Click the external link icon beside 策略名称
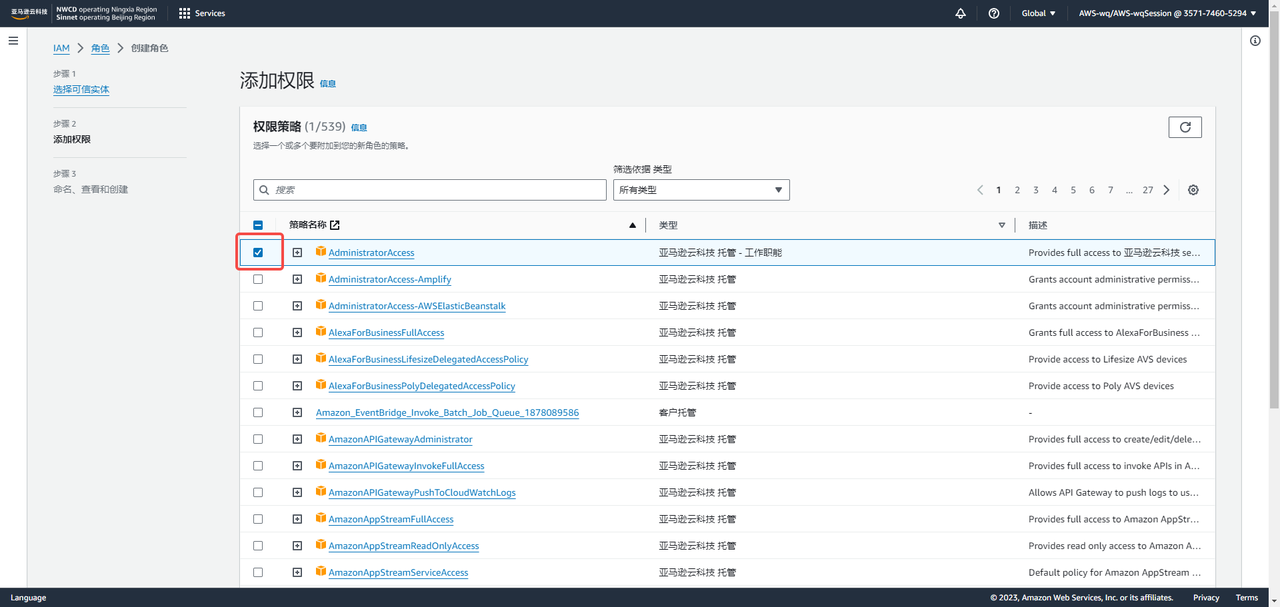The height and width of the screenshot is (607, 1280). pos(335,225)
